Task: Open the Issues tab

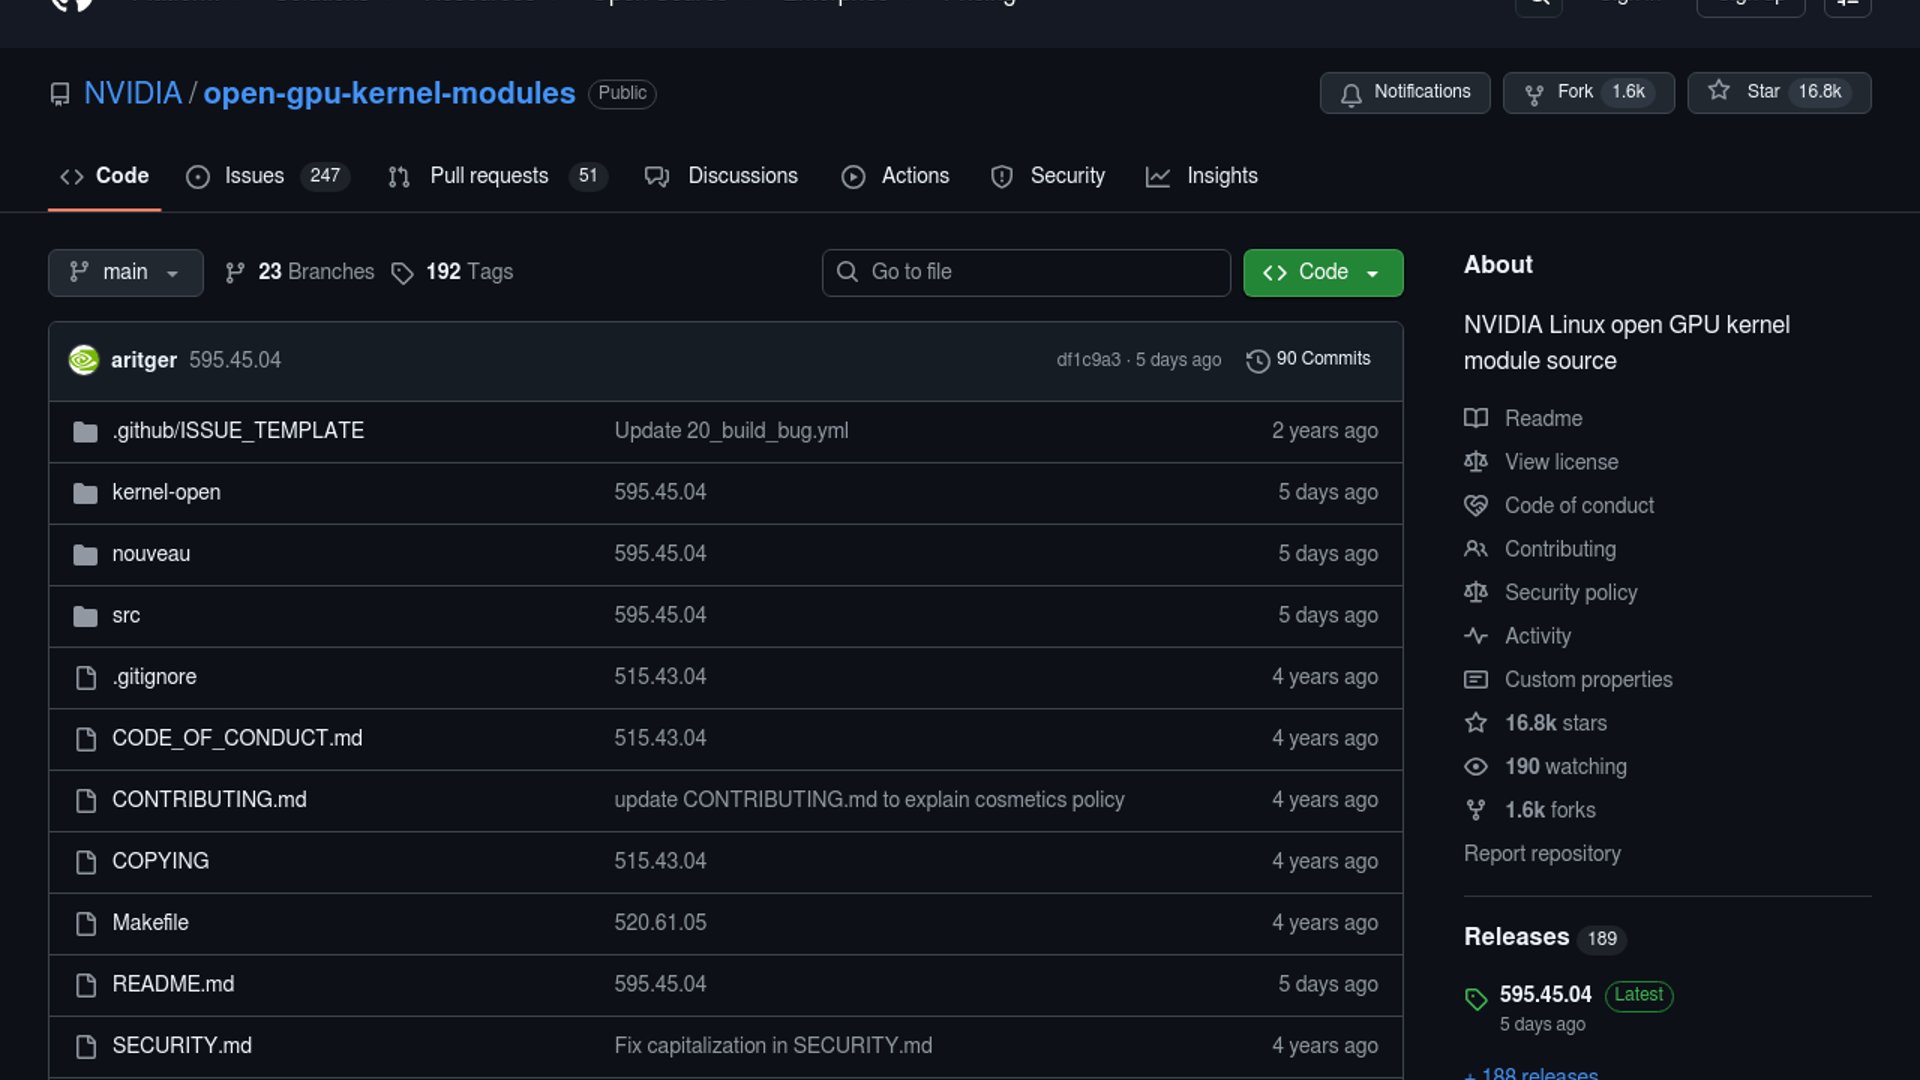Action: click(253, 176)
